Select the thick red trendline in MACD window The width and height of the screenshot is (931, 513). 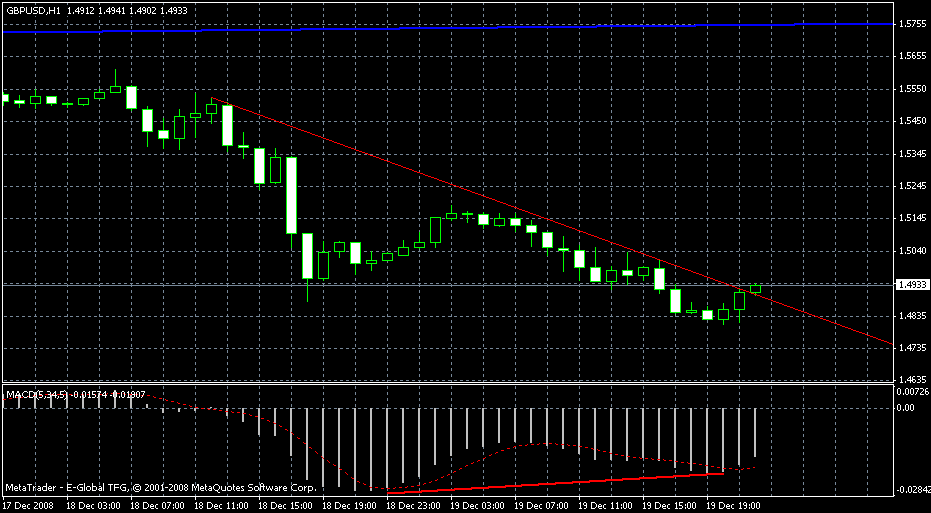coord(555,483)
